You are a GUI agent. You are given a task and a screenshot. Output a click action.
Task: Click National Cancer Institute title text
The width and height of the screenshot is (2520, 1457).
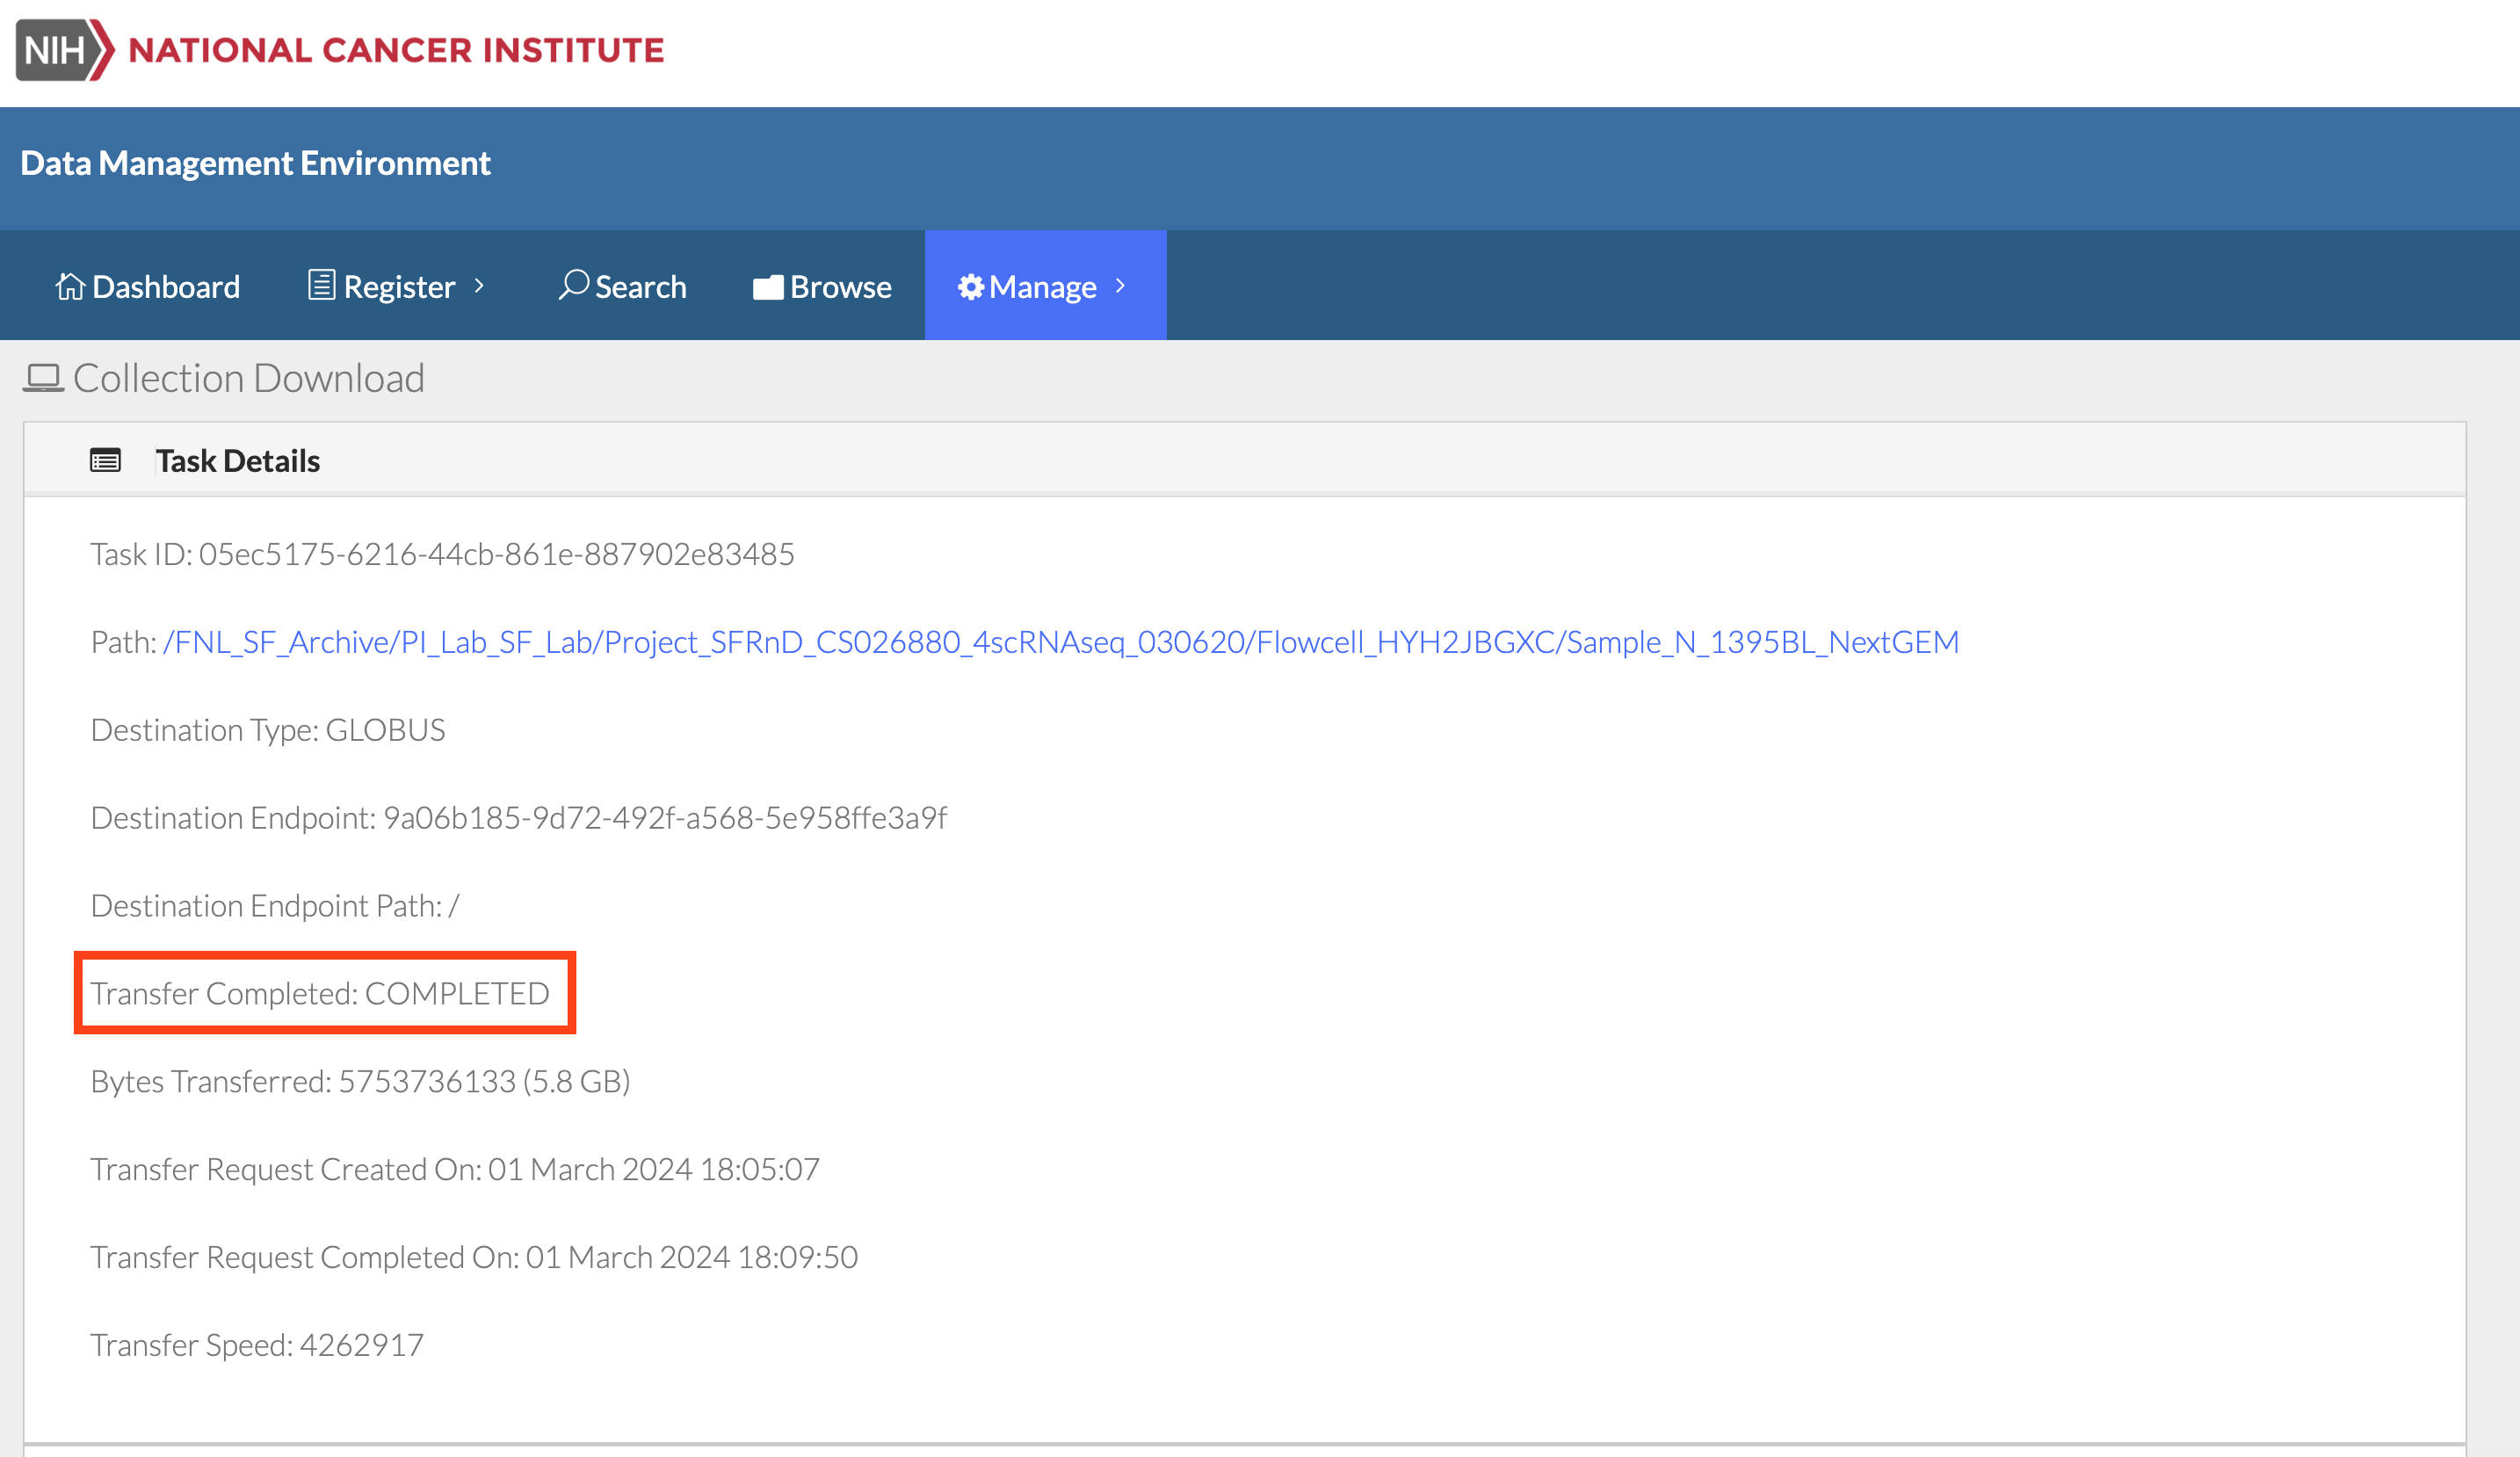coord(396,50)
